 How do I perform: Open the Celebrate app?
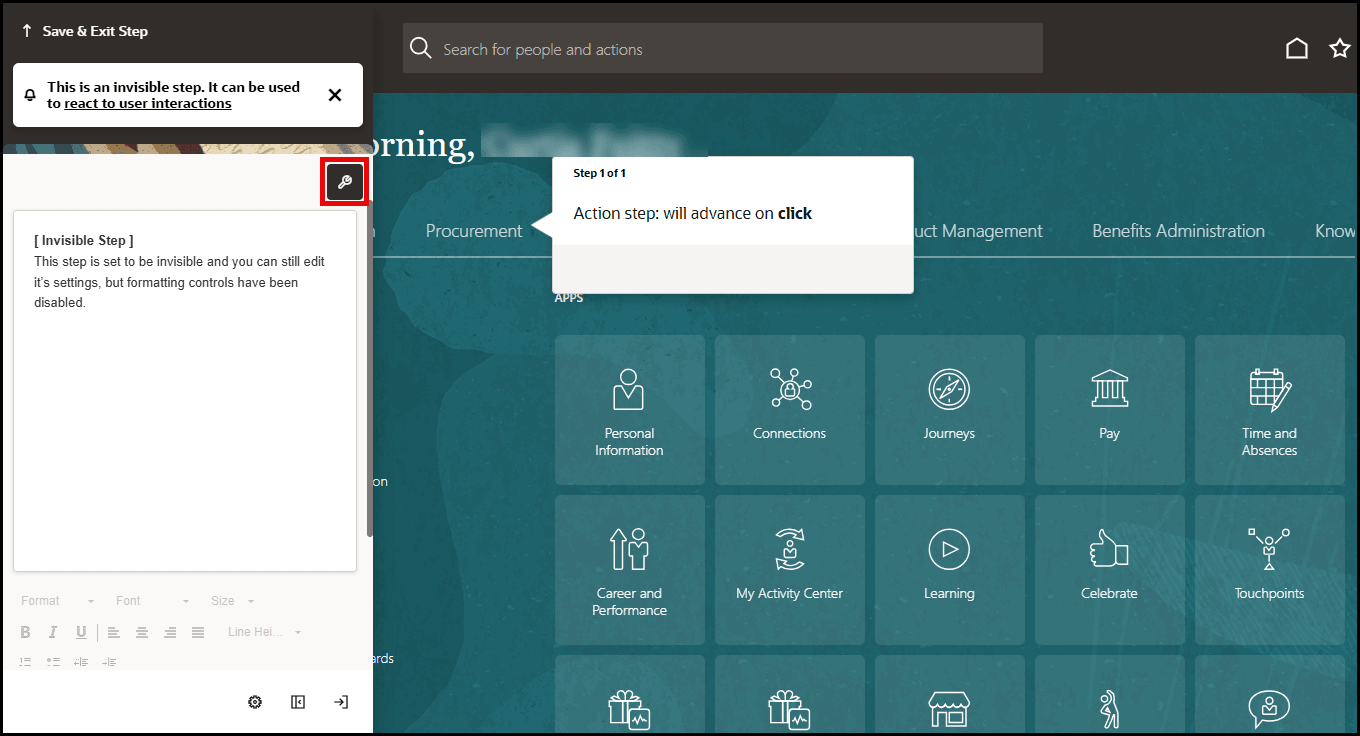pos(1109,570)
